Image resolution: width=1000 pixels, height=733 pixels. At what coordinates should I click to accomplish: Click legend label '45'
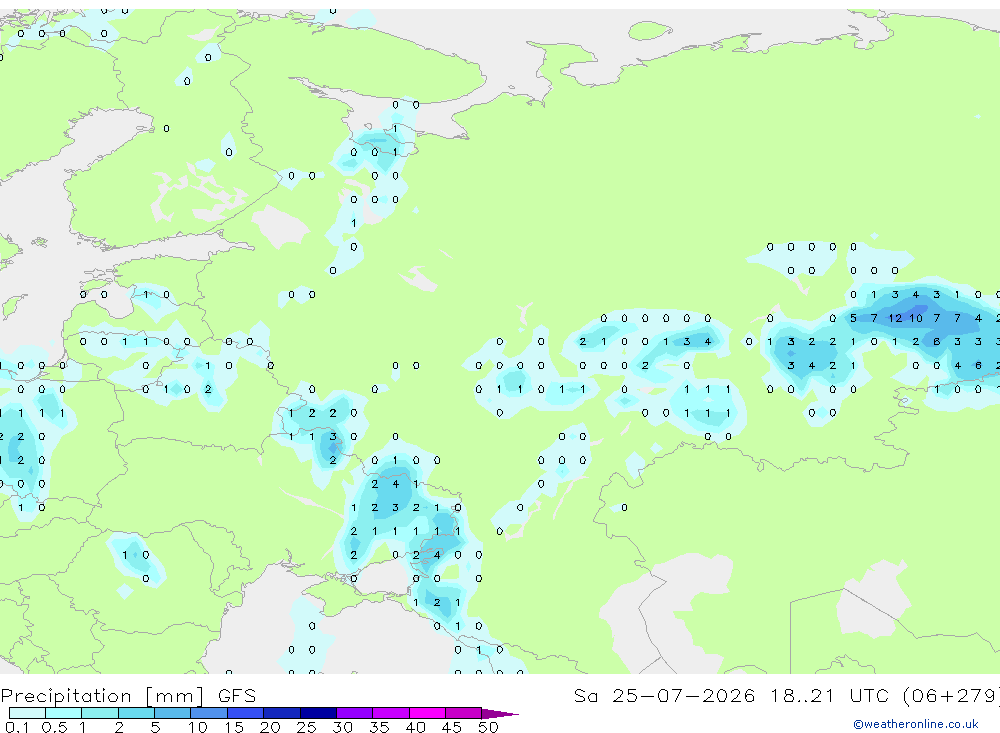452,727
